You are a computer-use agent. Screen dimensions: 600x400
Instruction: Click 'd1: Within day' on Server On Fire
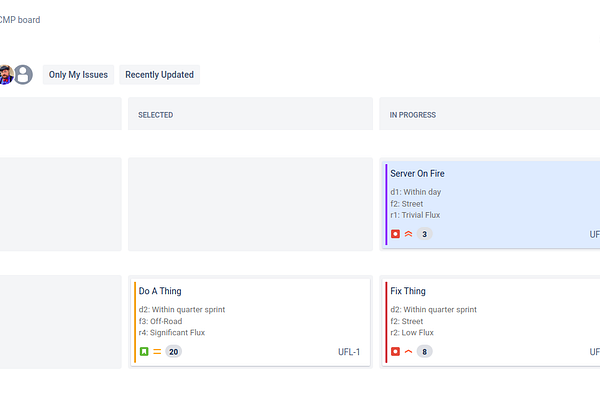pyautogui.click(x=416, y=192)
